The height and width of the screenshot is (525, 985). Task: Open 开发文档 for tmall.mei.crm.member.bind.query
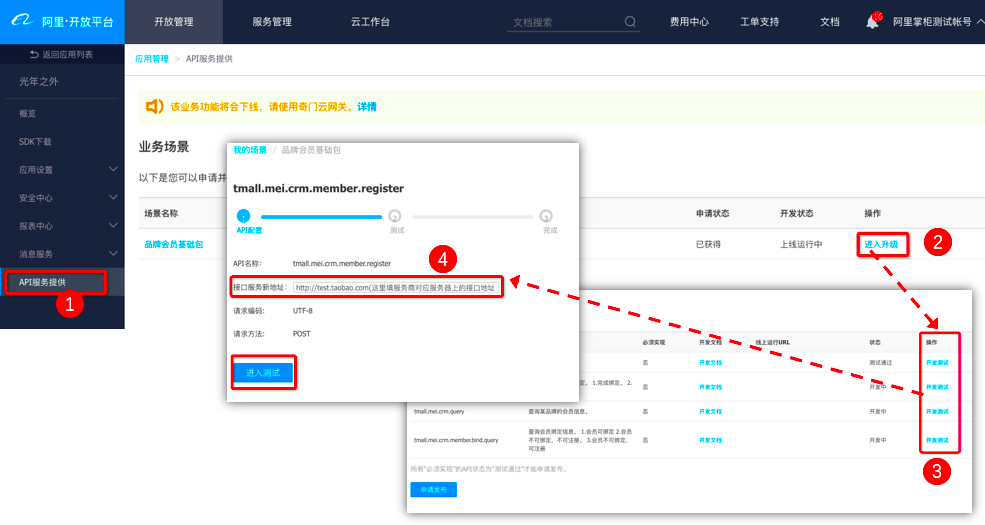(710, 440)
